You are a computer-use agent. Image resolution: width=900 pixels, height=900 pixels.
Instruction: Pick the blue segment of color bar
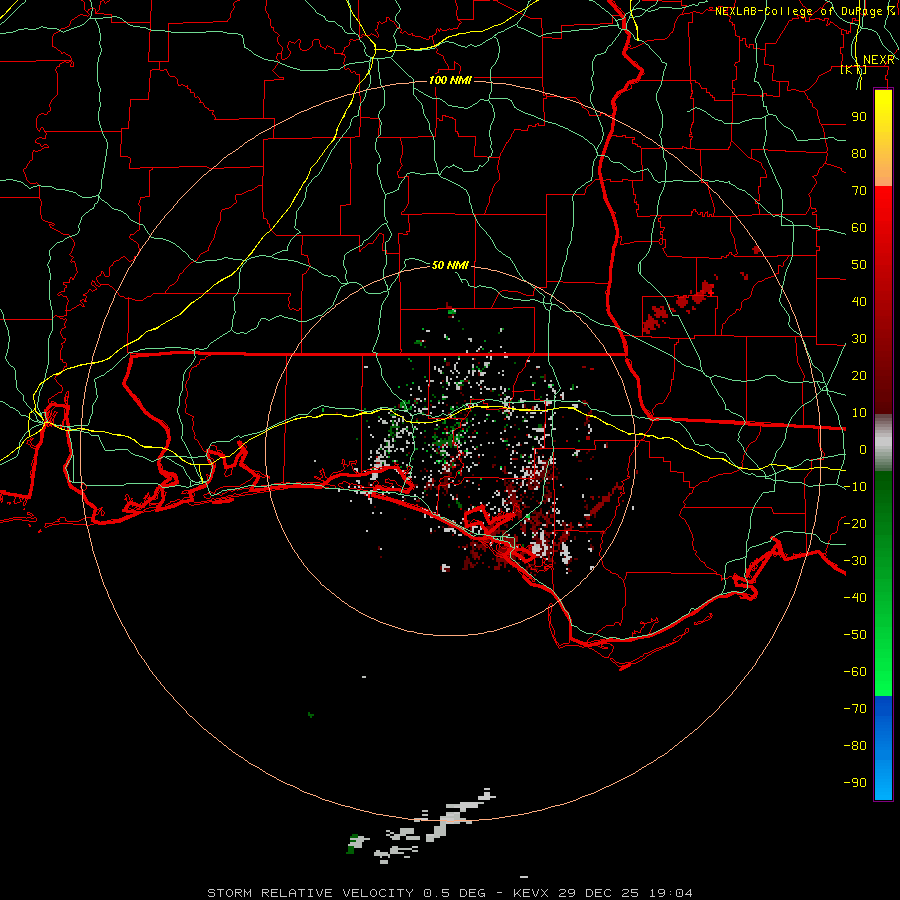pyautogui.click(x=883, y=748)
